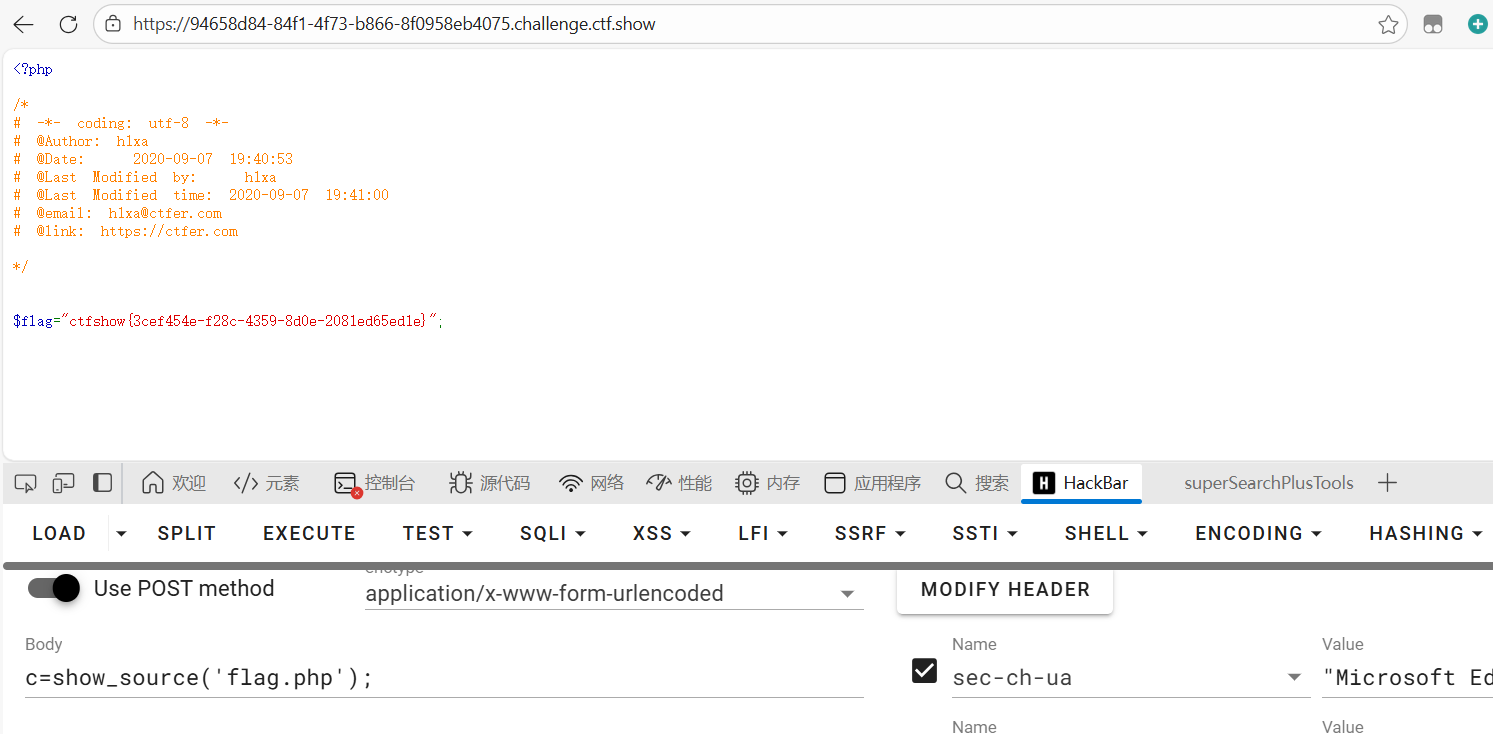Image resolution: width=1493 pixels, height=734 pixels.
Task: Open the HASHING dropdown menu
Action: [1425, 533]
